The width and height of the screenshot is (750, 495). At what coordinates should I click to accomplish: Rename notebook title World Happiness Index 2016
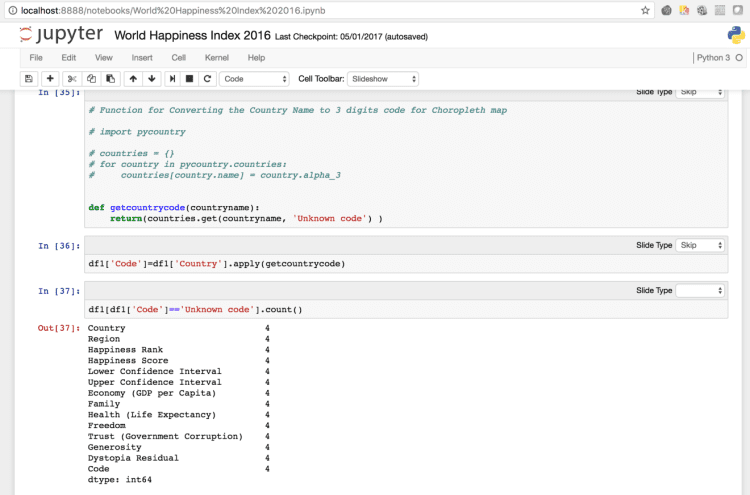point(192,35)
